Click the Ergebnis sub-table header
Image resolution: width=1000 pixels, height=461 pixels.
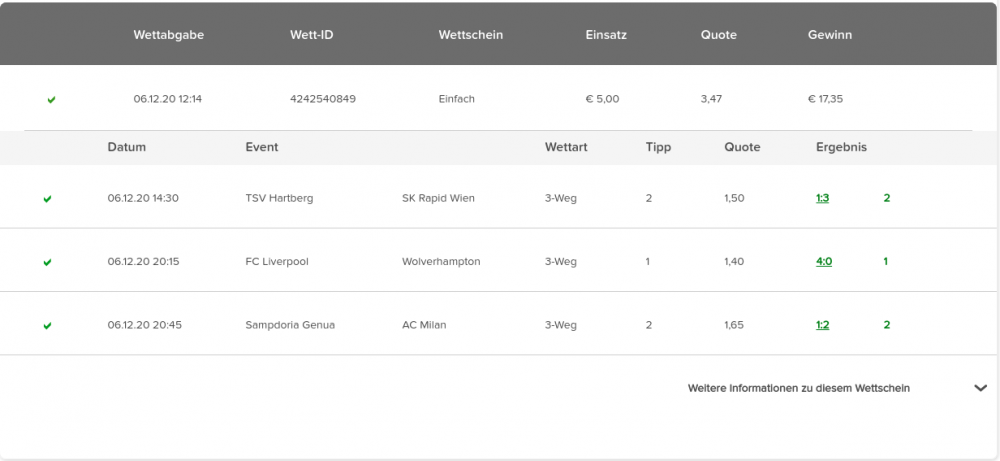click(x=841, y=147)
